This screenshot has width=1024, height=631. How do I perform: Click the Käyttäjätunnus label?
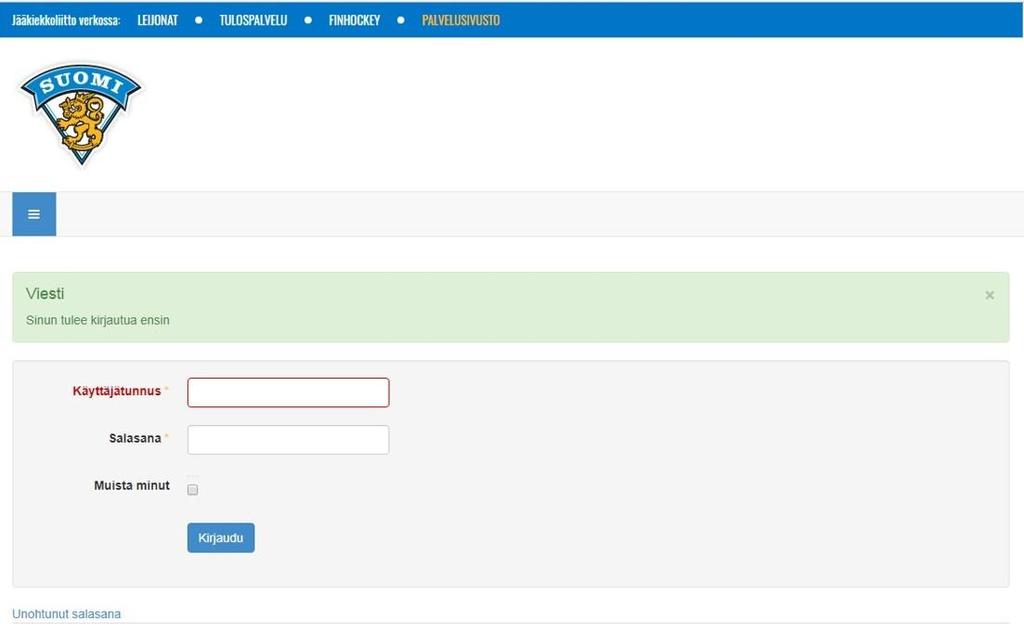(116, 391)
